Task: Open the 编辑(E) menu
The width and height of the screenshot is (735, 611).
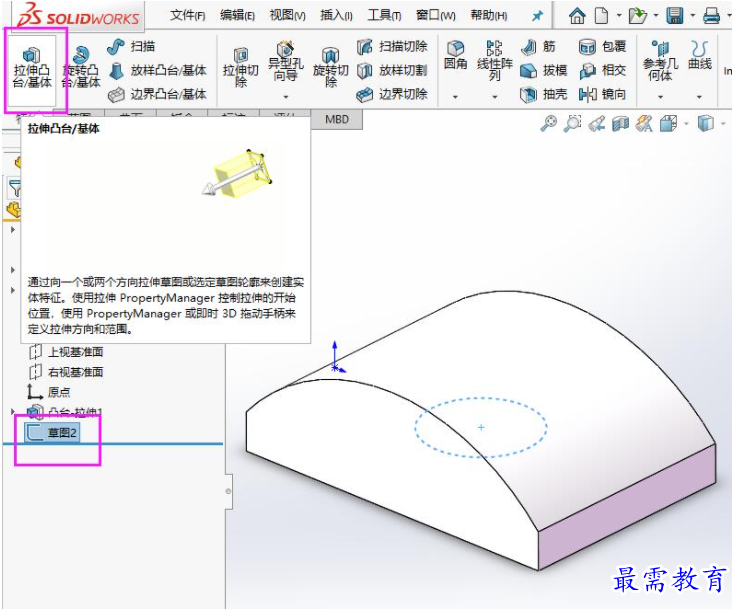Action: click(237, 15)
